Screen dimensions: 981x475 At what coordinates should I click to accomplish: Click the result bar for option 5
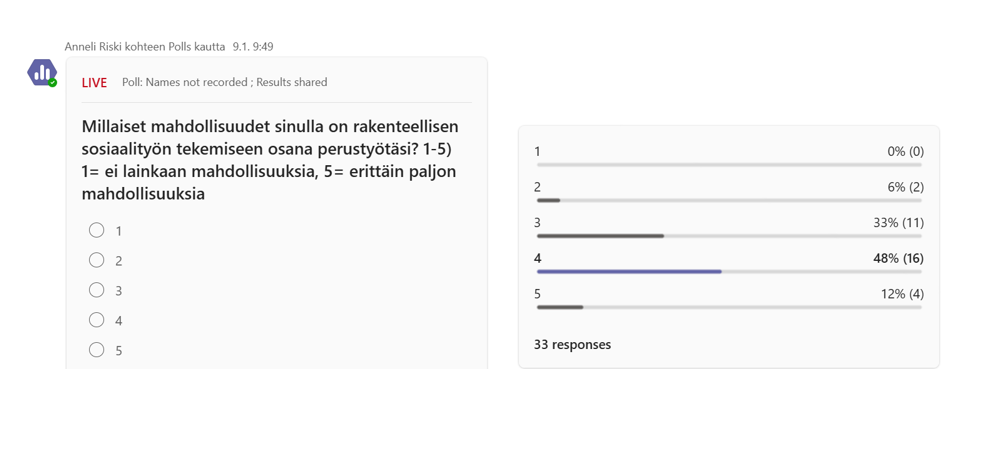[729, 307]
